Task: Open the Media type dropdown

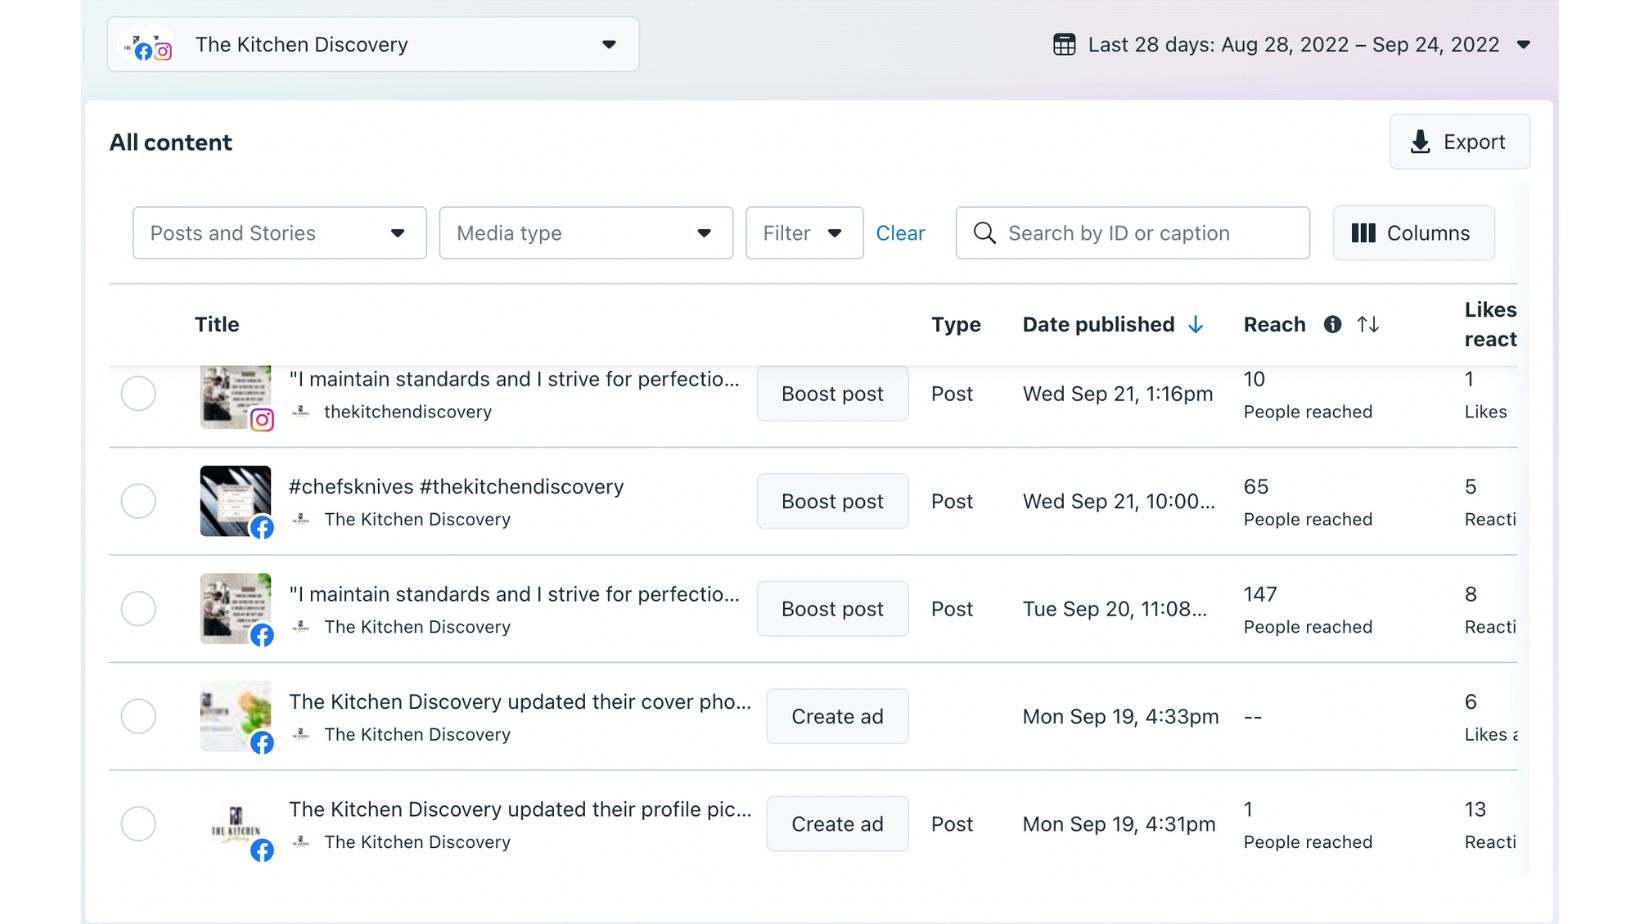Action: click(585, 233)
